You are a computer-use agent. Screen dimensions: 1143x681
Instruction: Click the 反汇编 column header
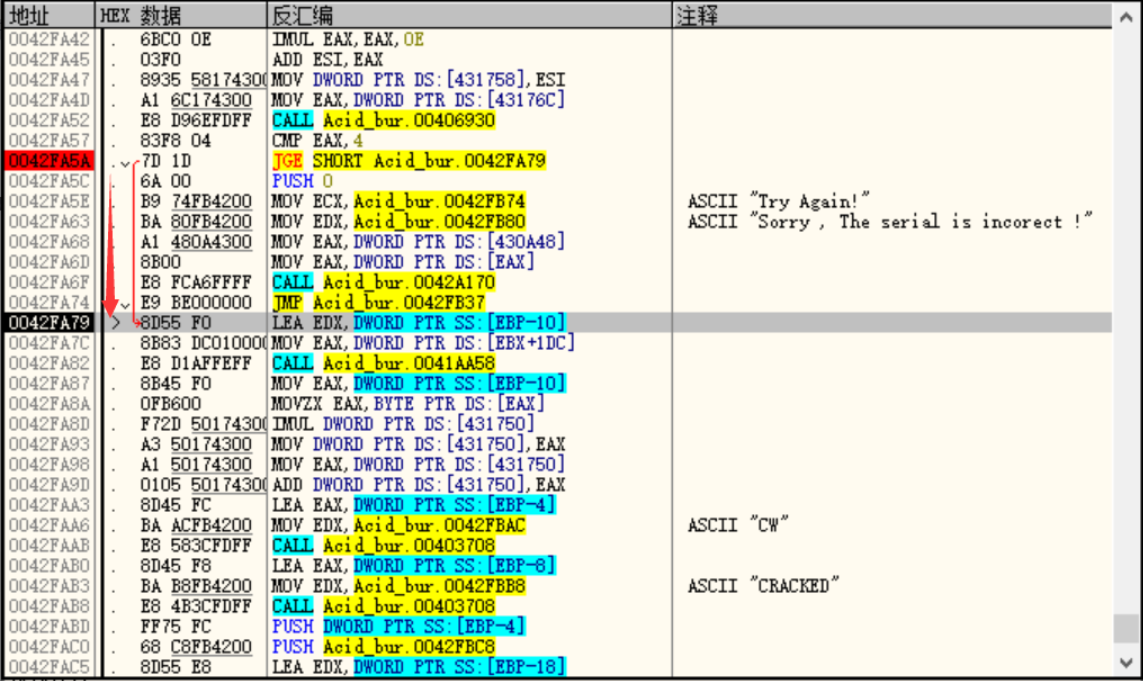point(469,15)
